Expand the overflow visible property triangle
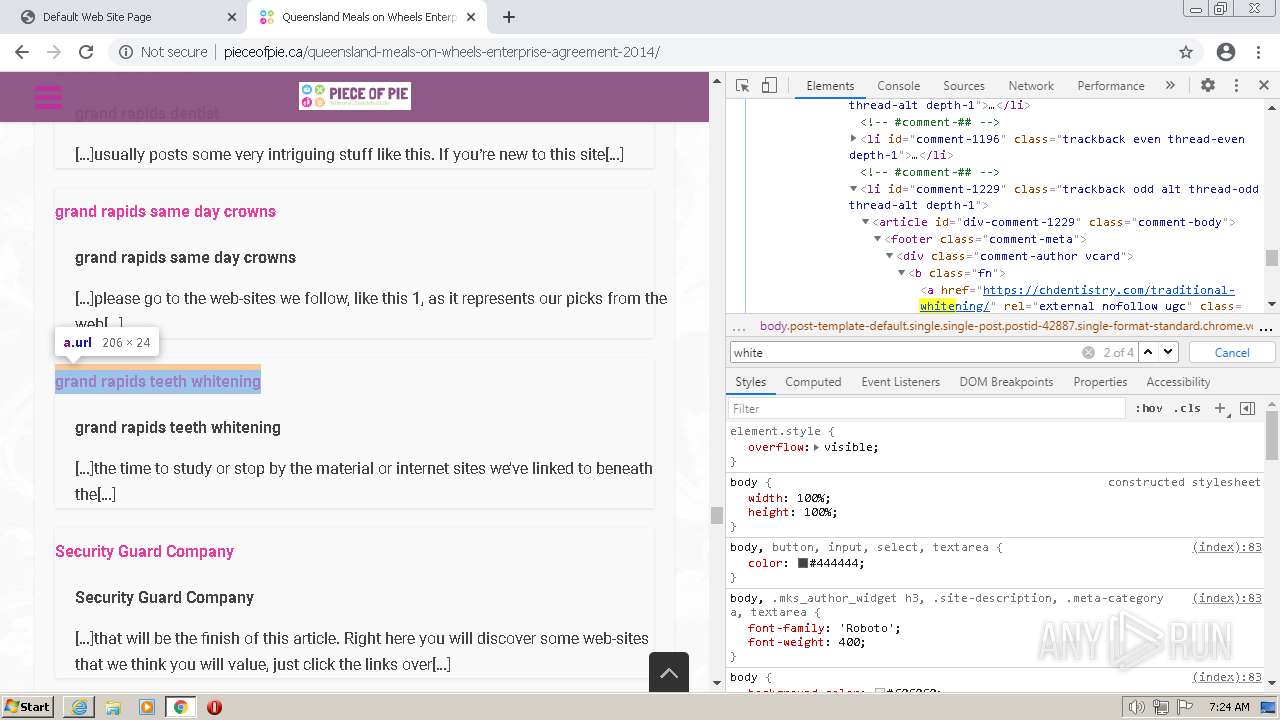The width and height of the screenshot is (1280, 720). (x=816, y=448)
